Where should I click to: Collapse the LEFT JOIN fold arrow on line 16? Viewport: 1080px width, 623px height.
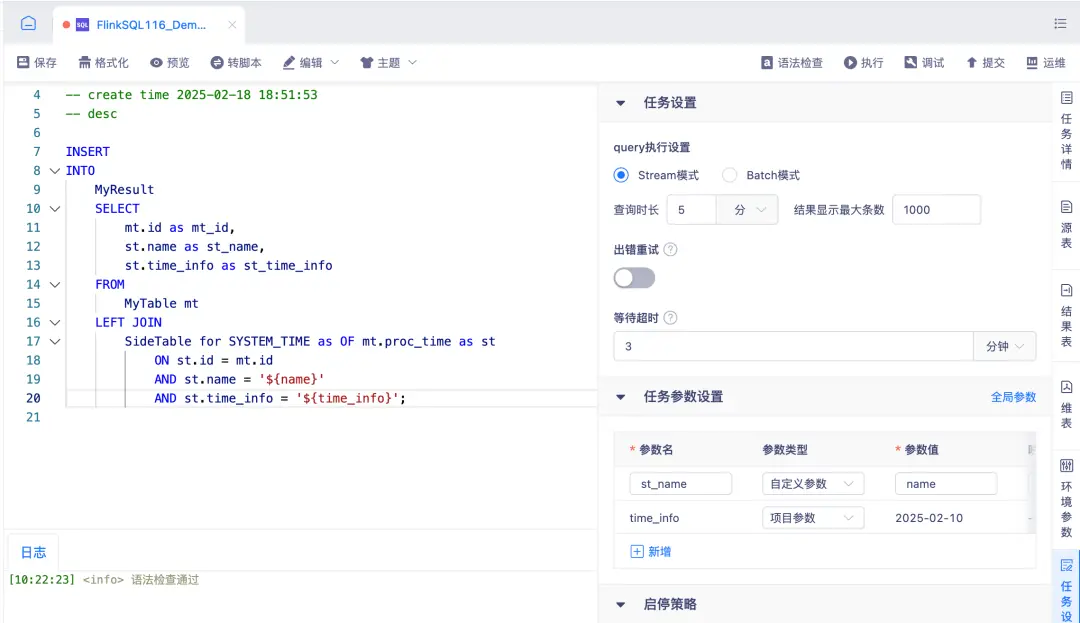(55, 322)
